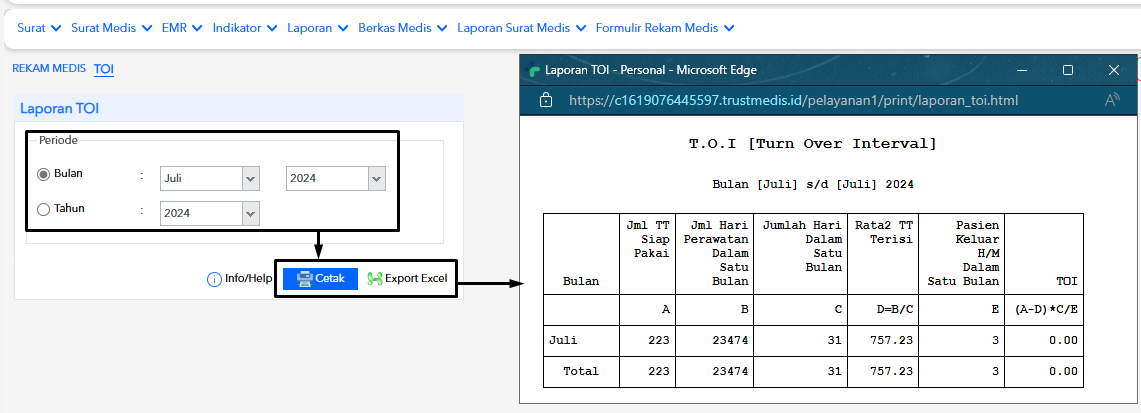Click the Read aloud icon in Edge

1111,100
